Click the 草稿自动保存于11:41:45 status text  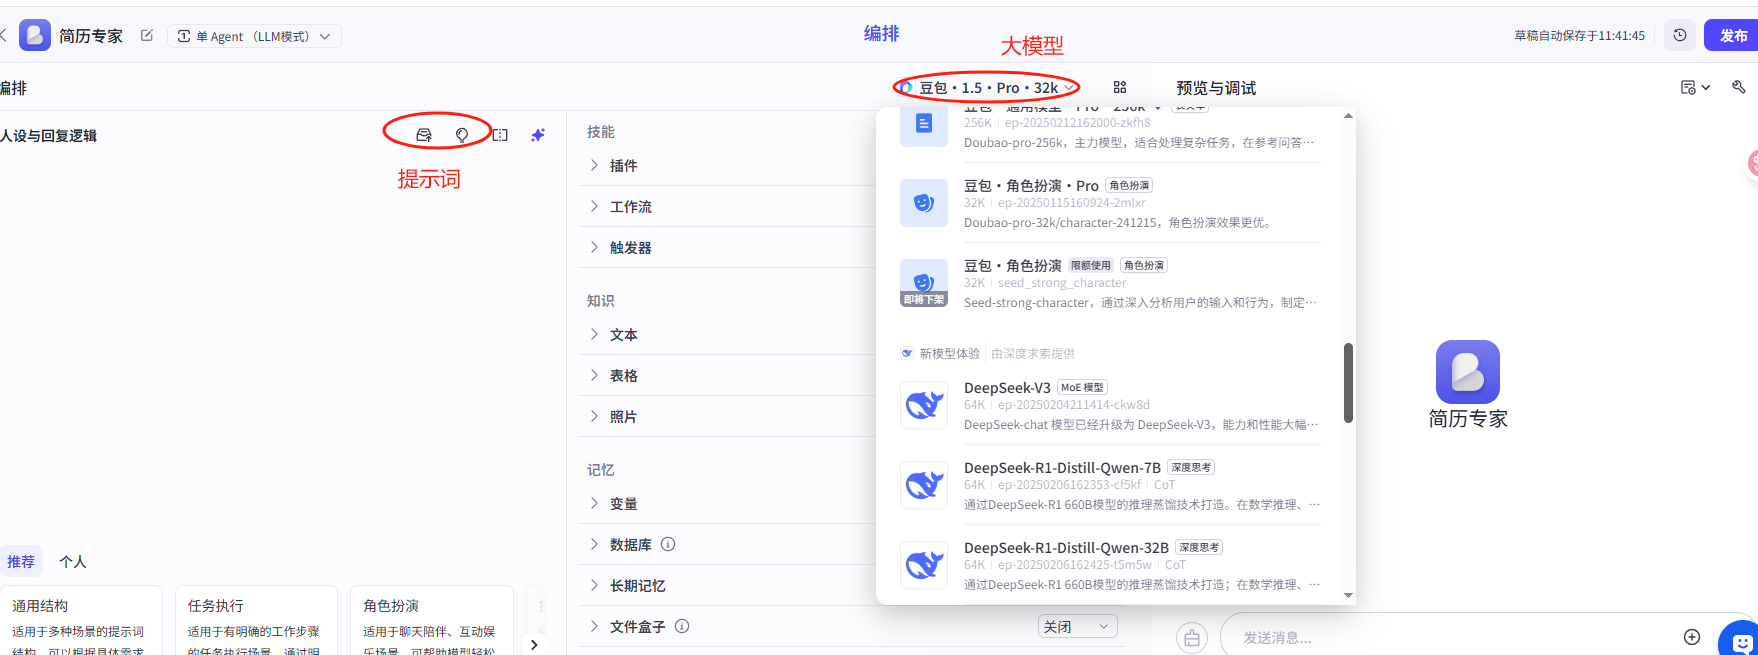point(1579,35)
